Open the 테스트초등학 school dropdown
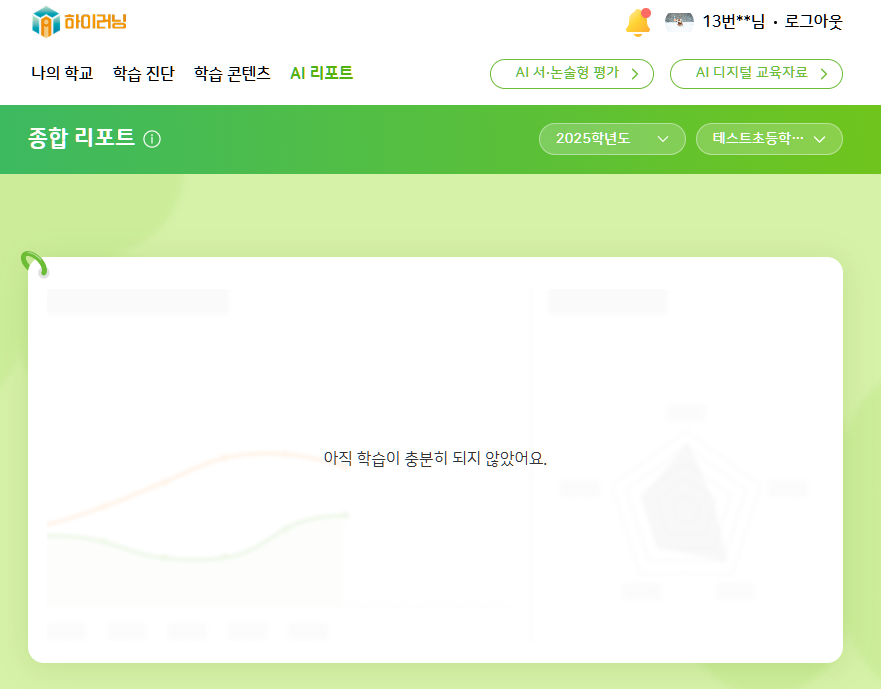The width and height of the screenshot is (881, 689). tap(768, 139)
